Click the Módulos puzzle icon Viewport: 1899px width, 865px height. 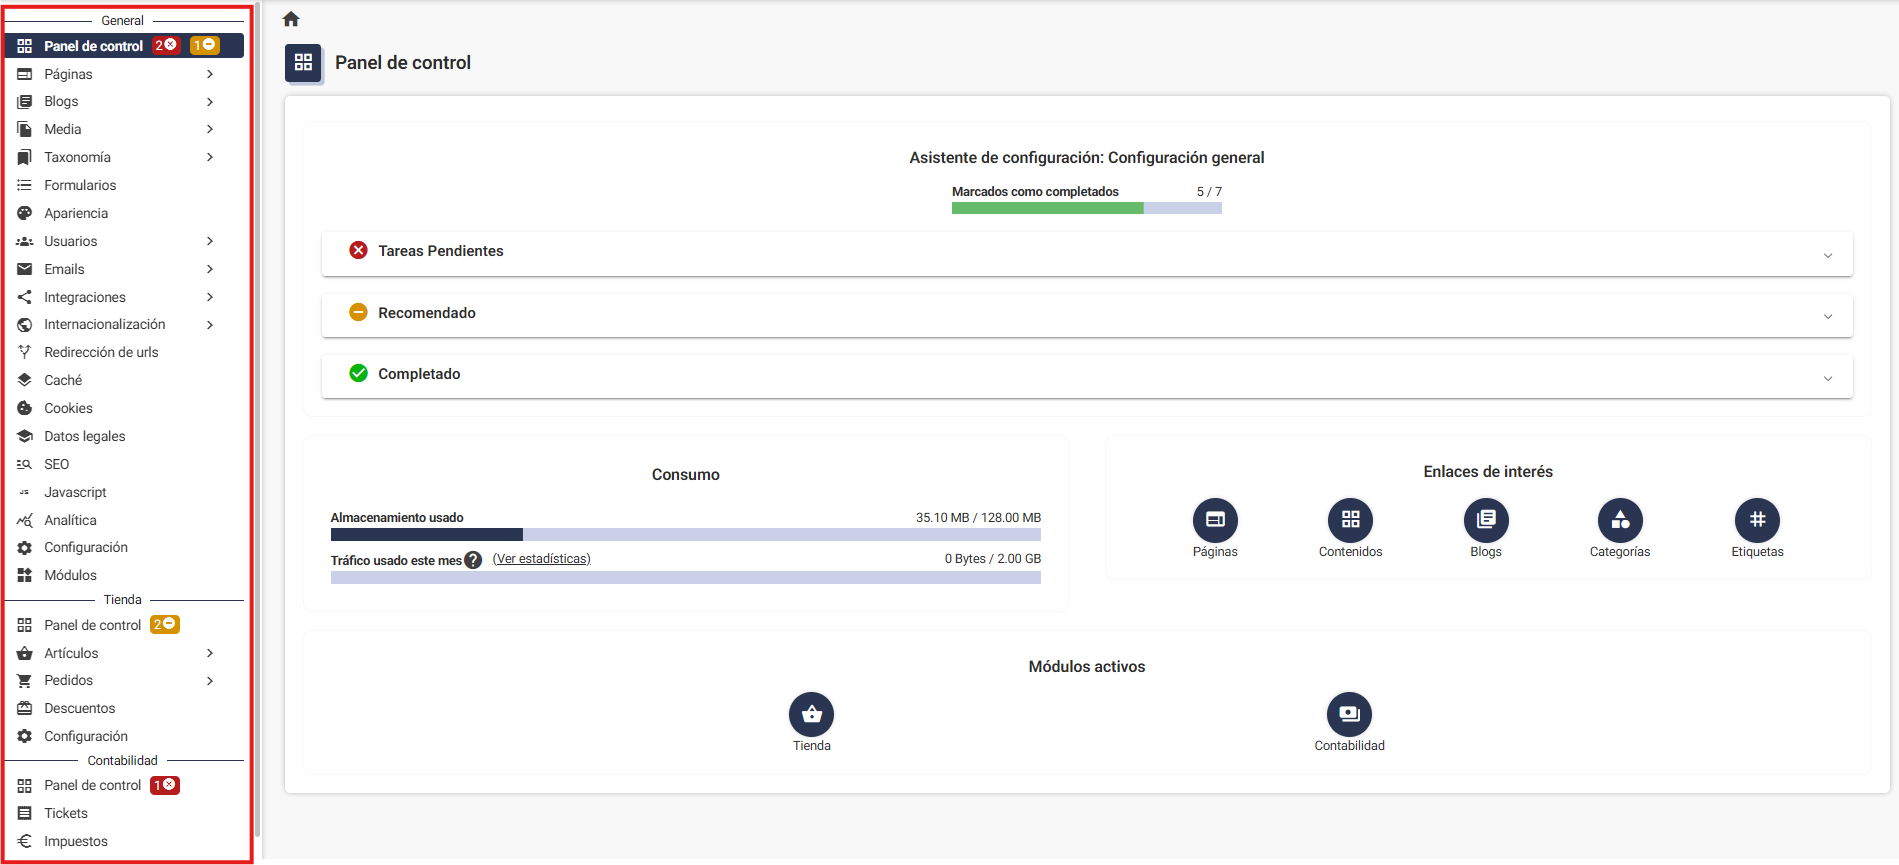coord(25,575)
